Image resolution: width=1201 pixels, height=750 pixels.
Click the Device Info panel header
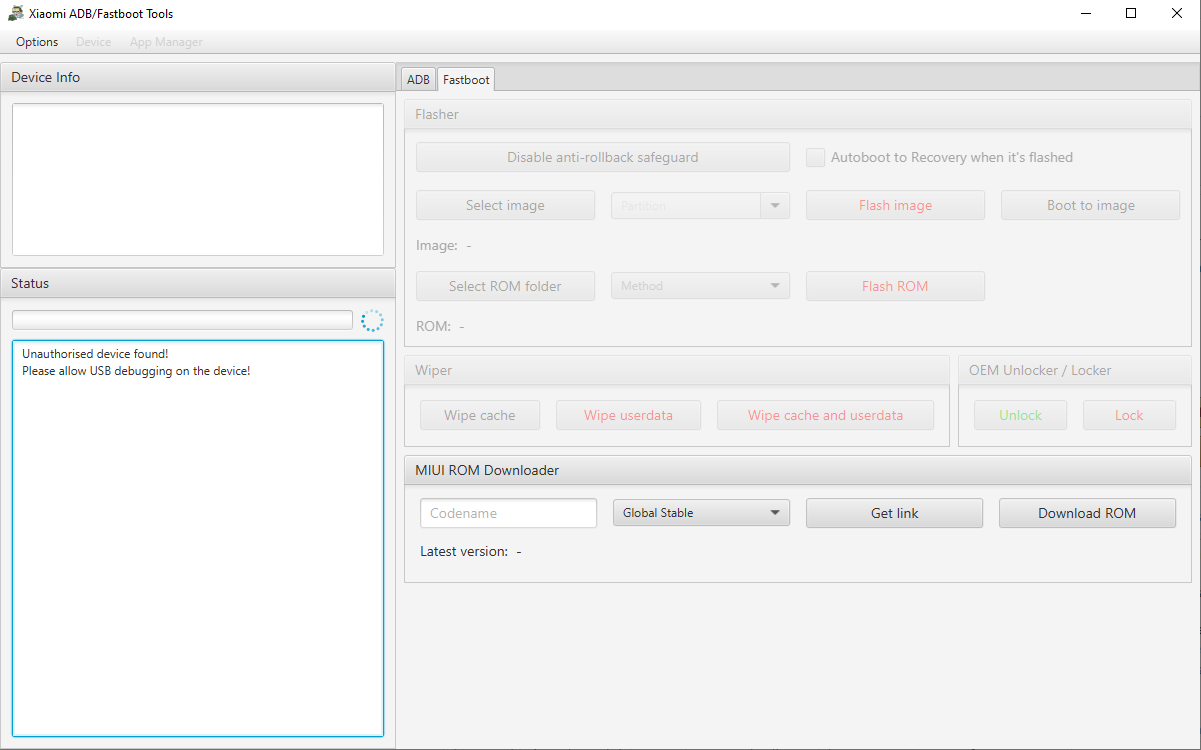point(198,77)
